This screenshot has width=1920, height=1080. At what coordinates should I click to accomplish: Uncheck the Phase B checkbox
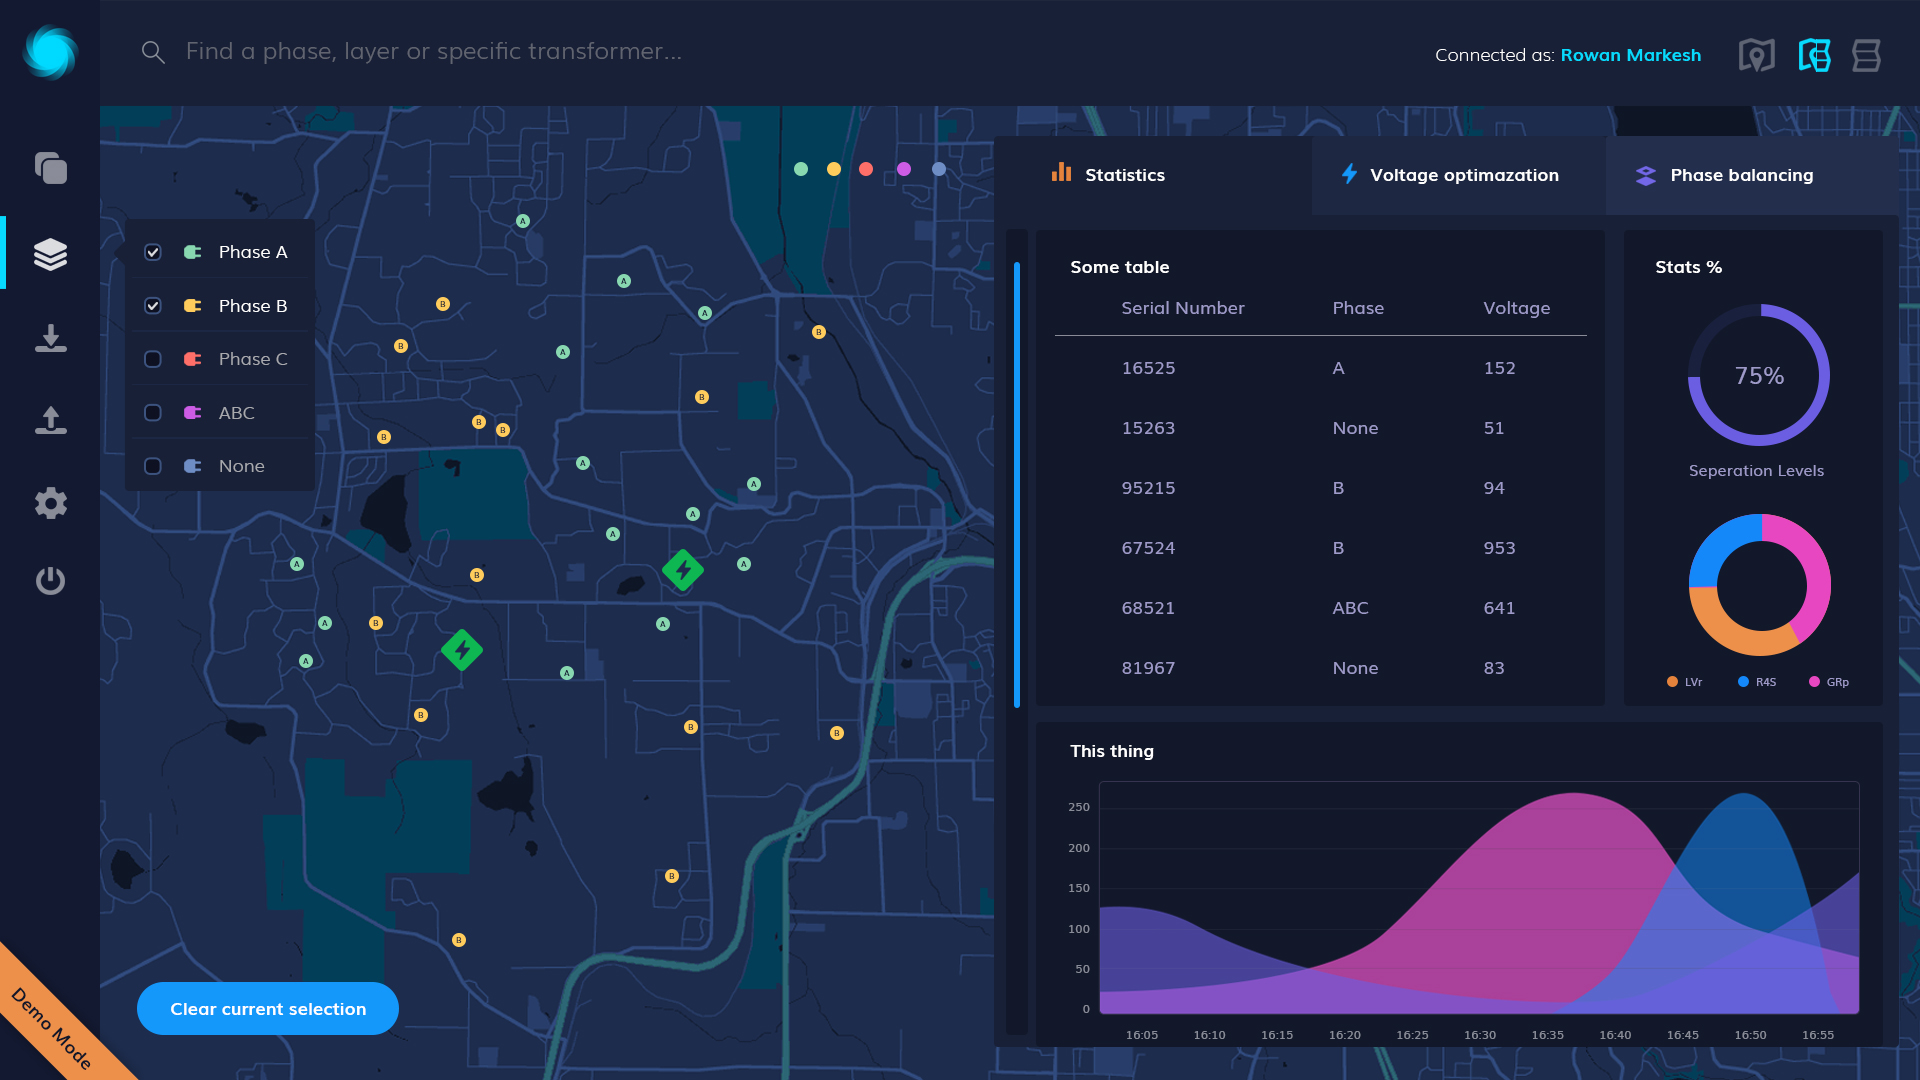(153, 305)
